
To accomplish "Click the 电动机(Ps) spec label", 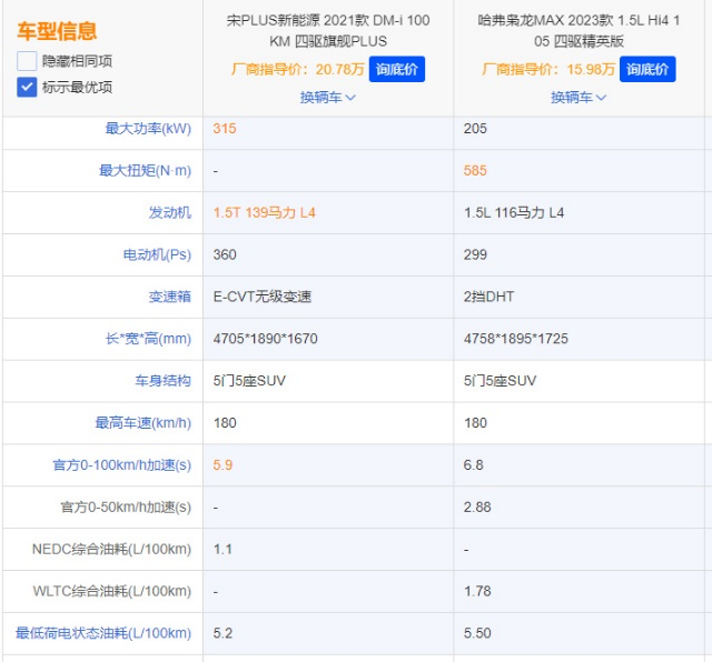I will pyautogui.click(x=157, y=255).
